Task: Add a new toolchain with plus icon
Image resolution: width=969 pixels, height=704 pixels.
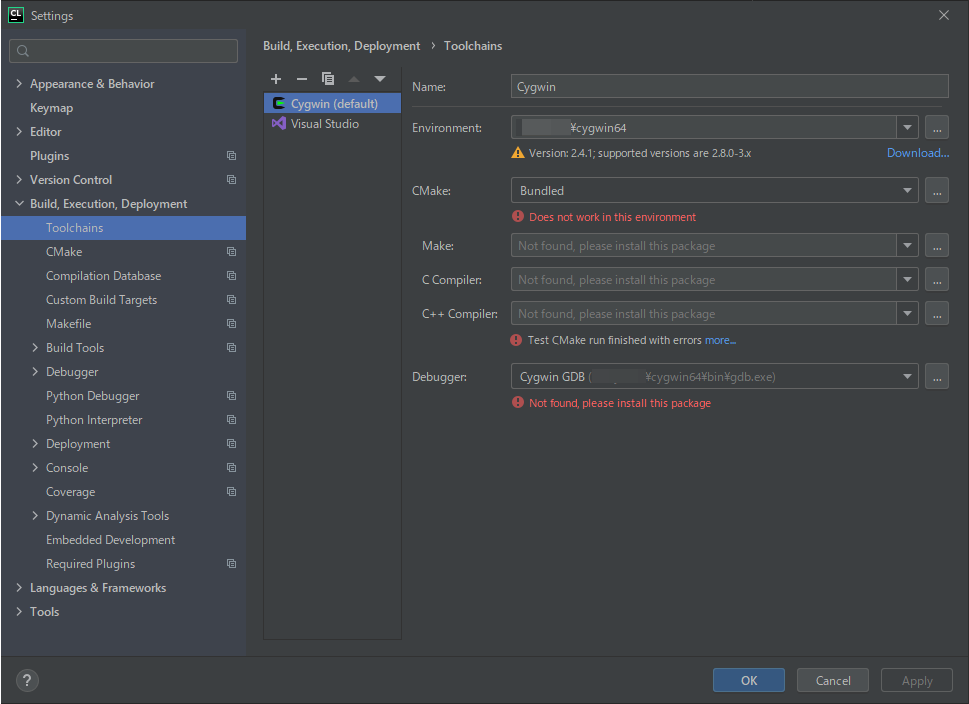Action: [x=276, y=78]
